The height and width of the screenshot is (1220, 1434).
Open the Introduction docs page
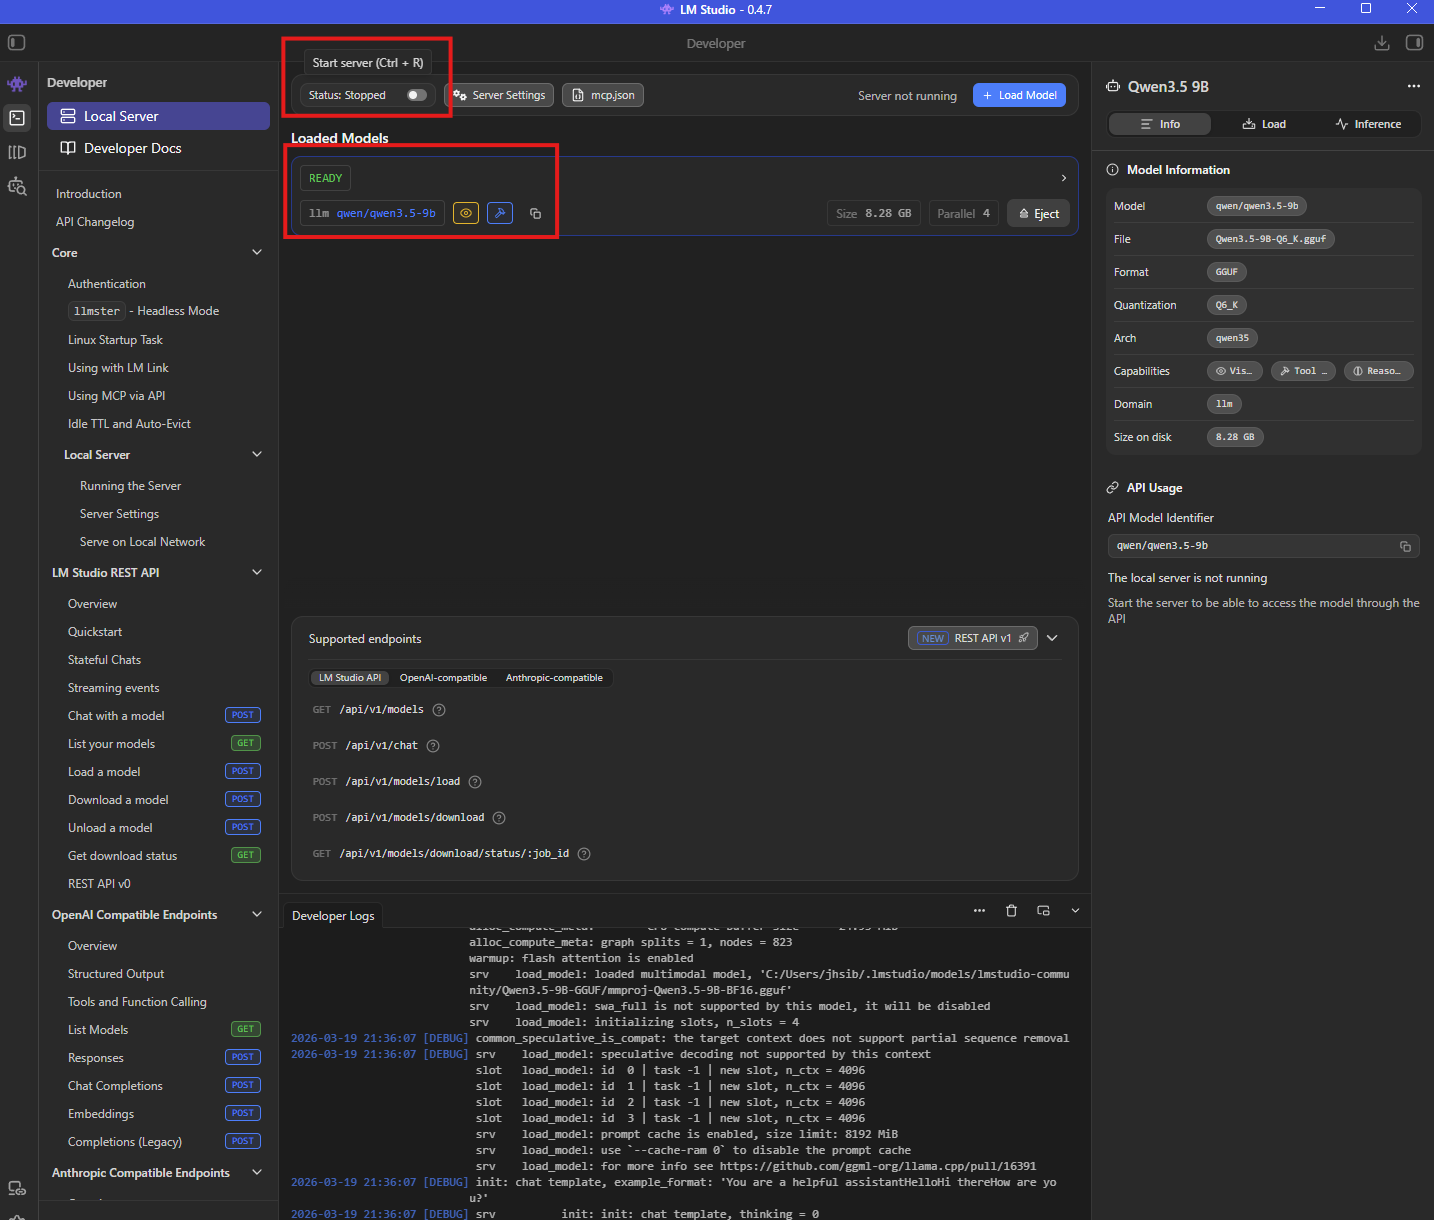pyautogui.click(x=89, y=194)
